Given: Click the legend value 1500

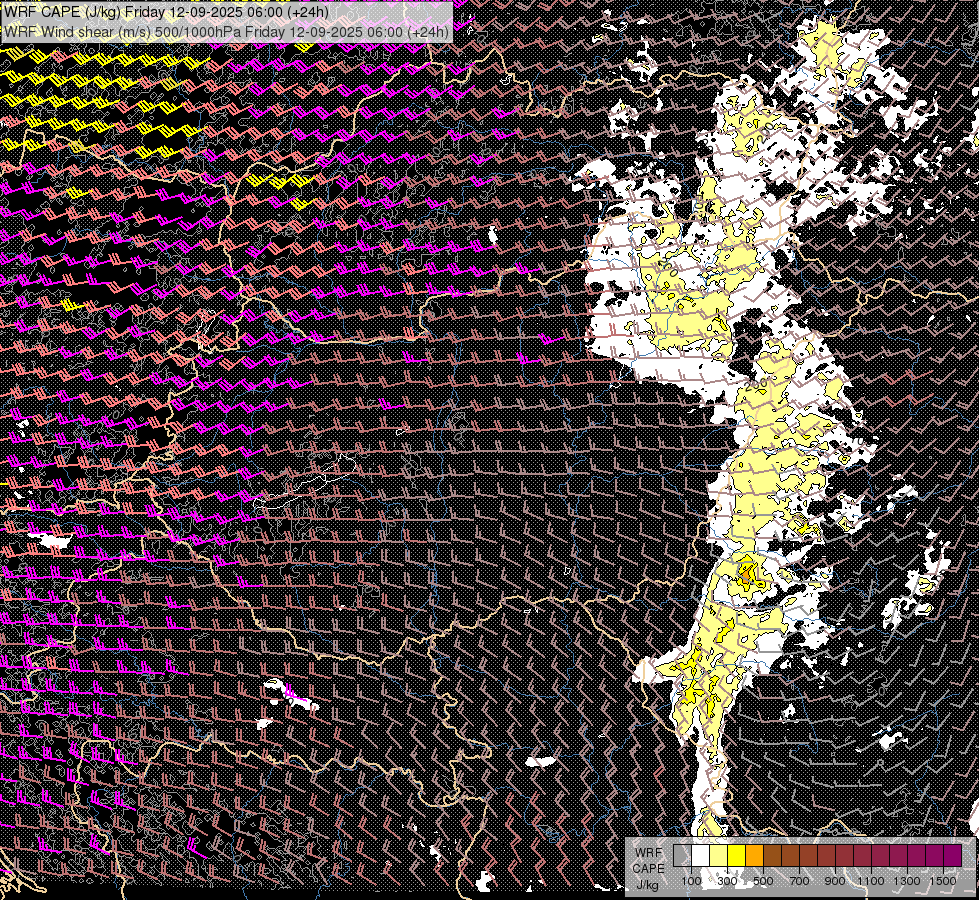Looking at the screenshot, I should click(x=943, y=881).
